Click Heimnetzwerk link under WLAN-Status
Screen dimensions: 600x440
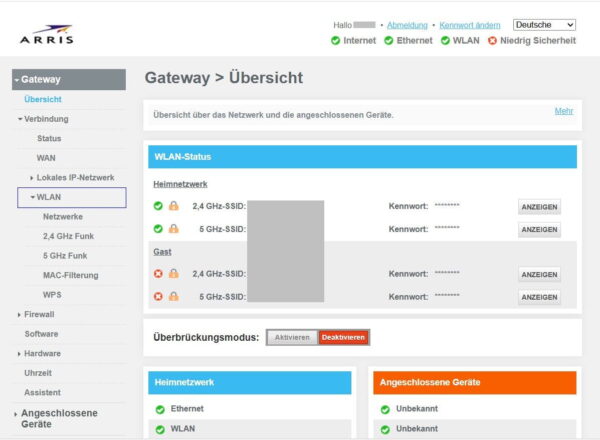pos(180,184)
